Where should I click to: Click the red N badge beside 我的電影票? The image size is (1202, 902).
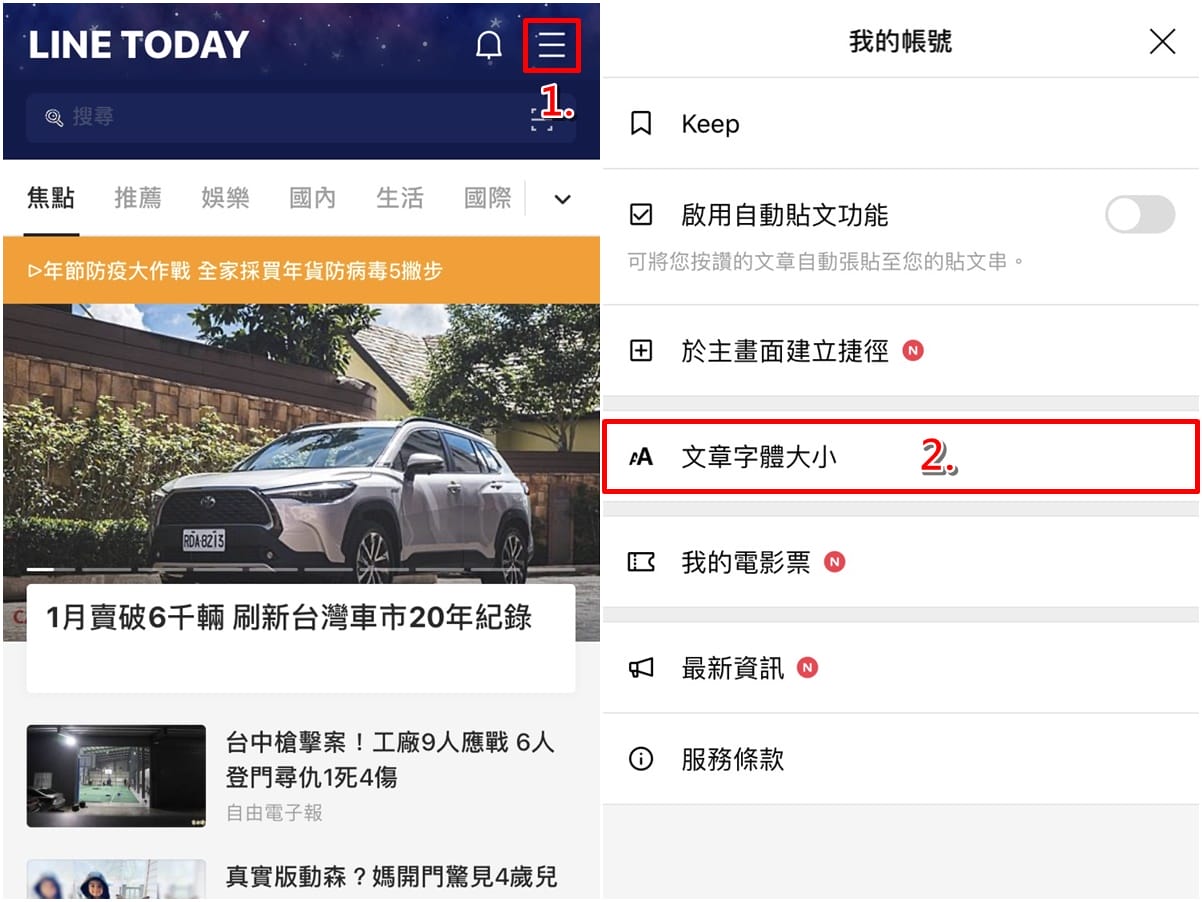[834, 562]
